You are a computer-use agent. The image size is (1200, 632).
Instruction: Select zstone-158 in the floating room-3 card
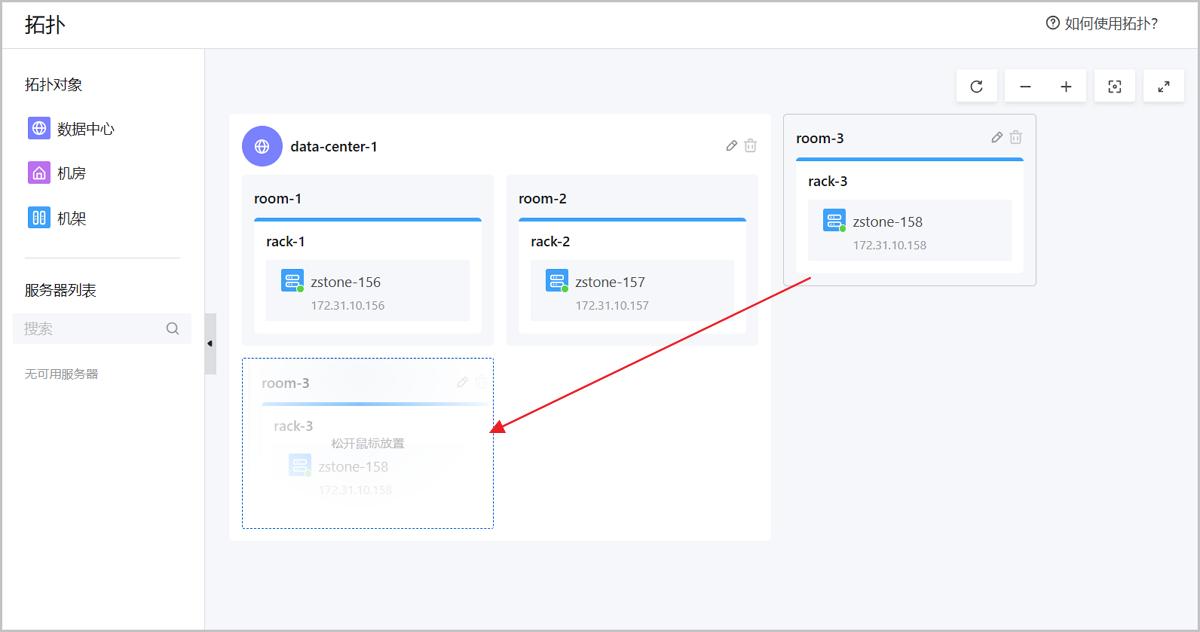tap(888, 222)
